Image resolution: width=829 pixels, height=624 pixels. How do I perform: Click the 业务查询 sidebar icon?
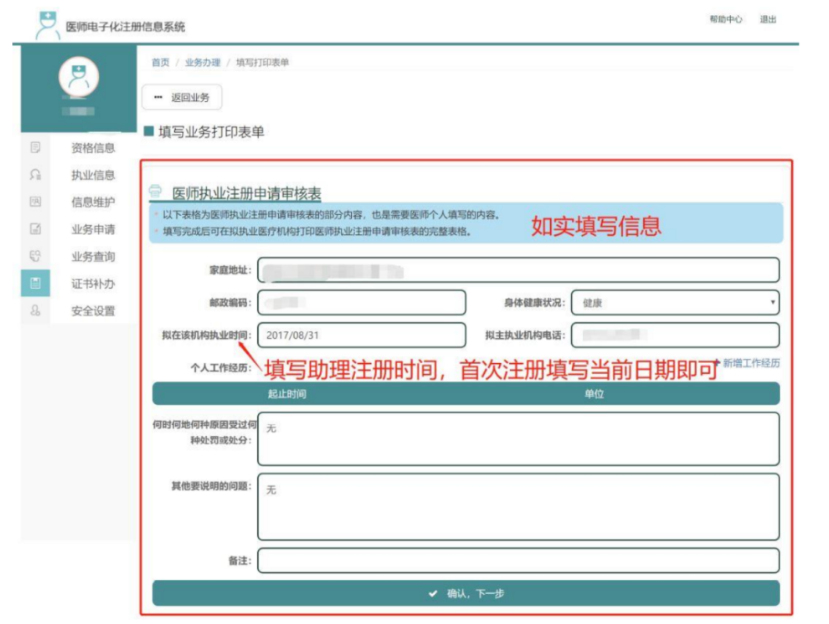pyautogui.click(x=35, y=256)
